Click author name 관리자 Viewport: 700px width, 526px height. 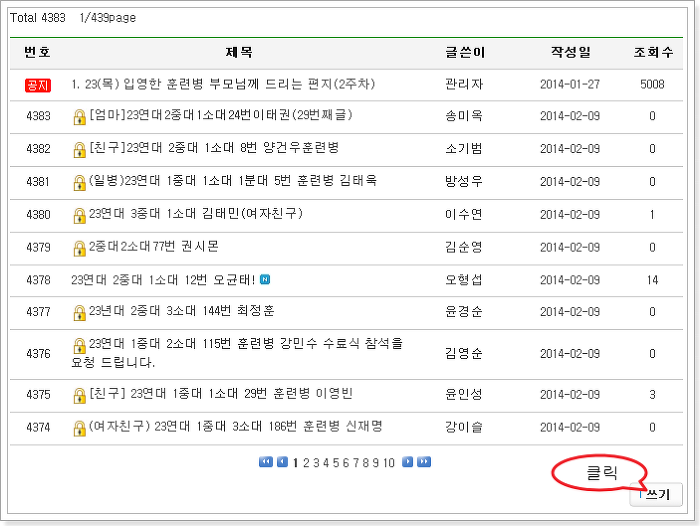tap(464, 84)
